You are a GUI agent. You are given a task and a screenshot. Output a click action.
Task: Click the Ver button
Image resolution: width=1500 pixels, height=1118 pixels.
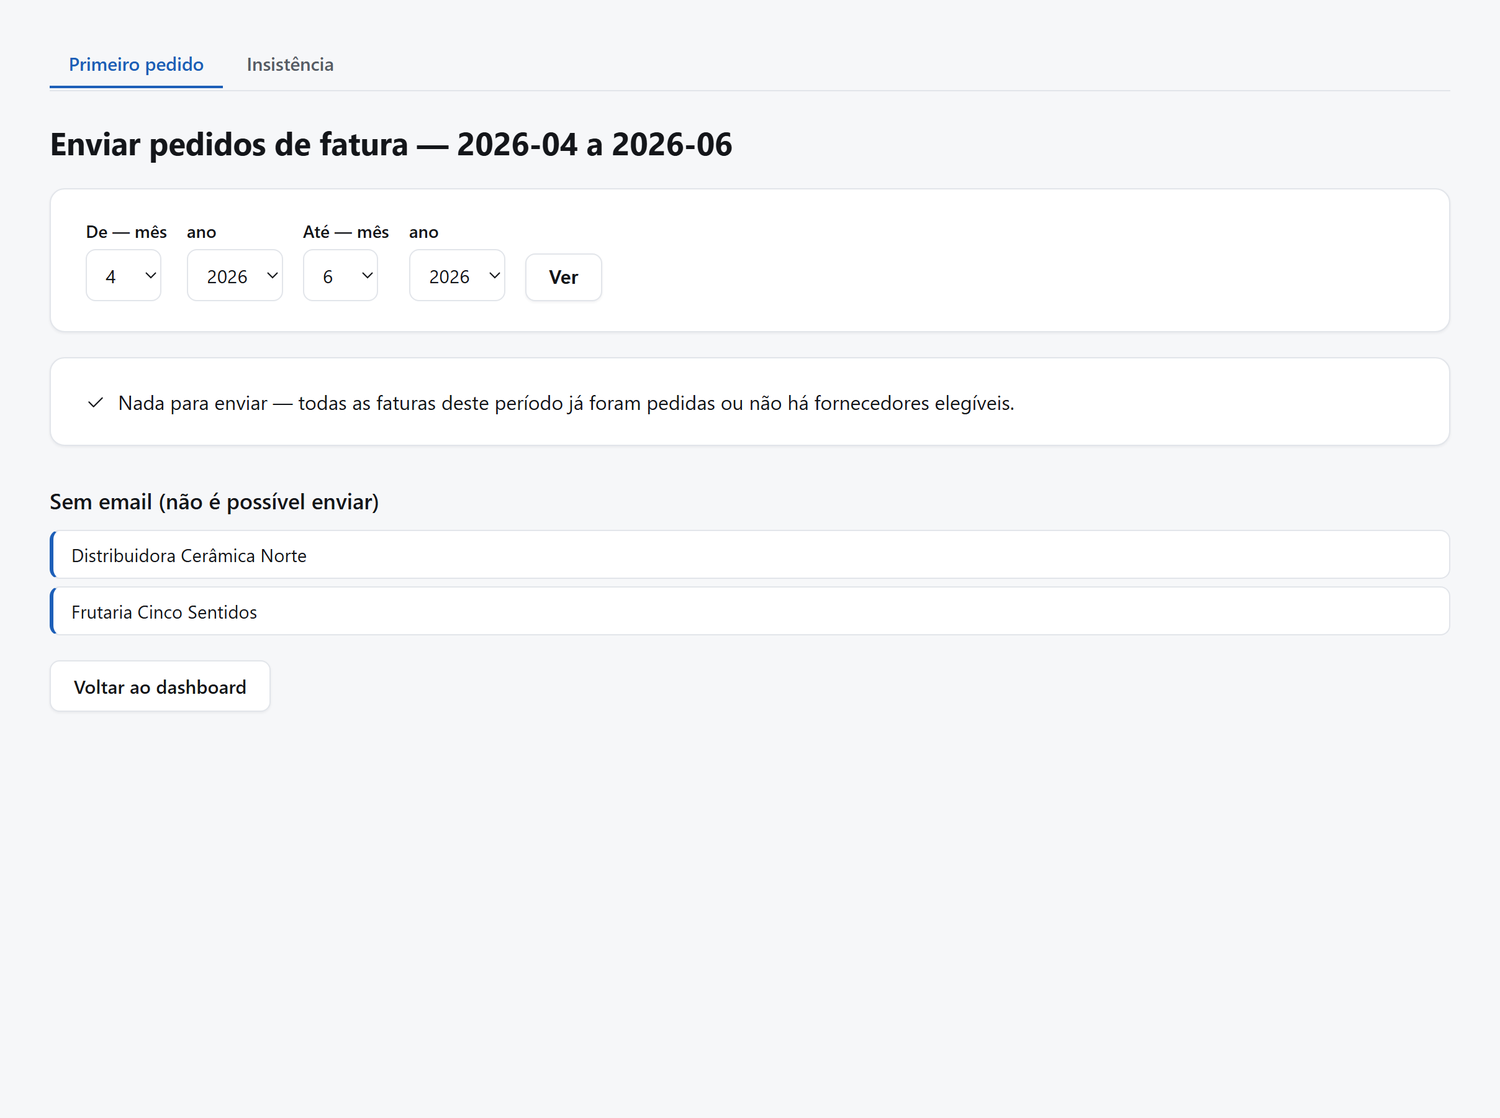(564, 277)
